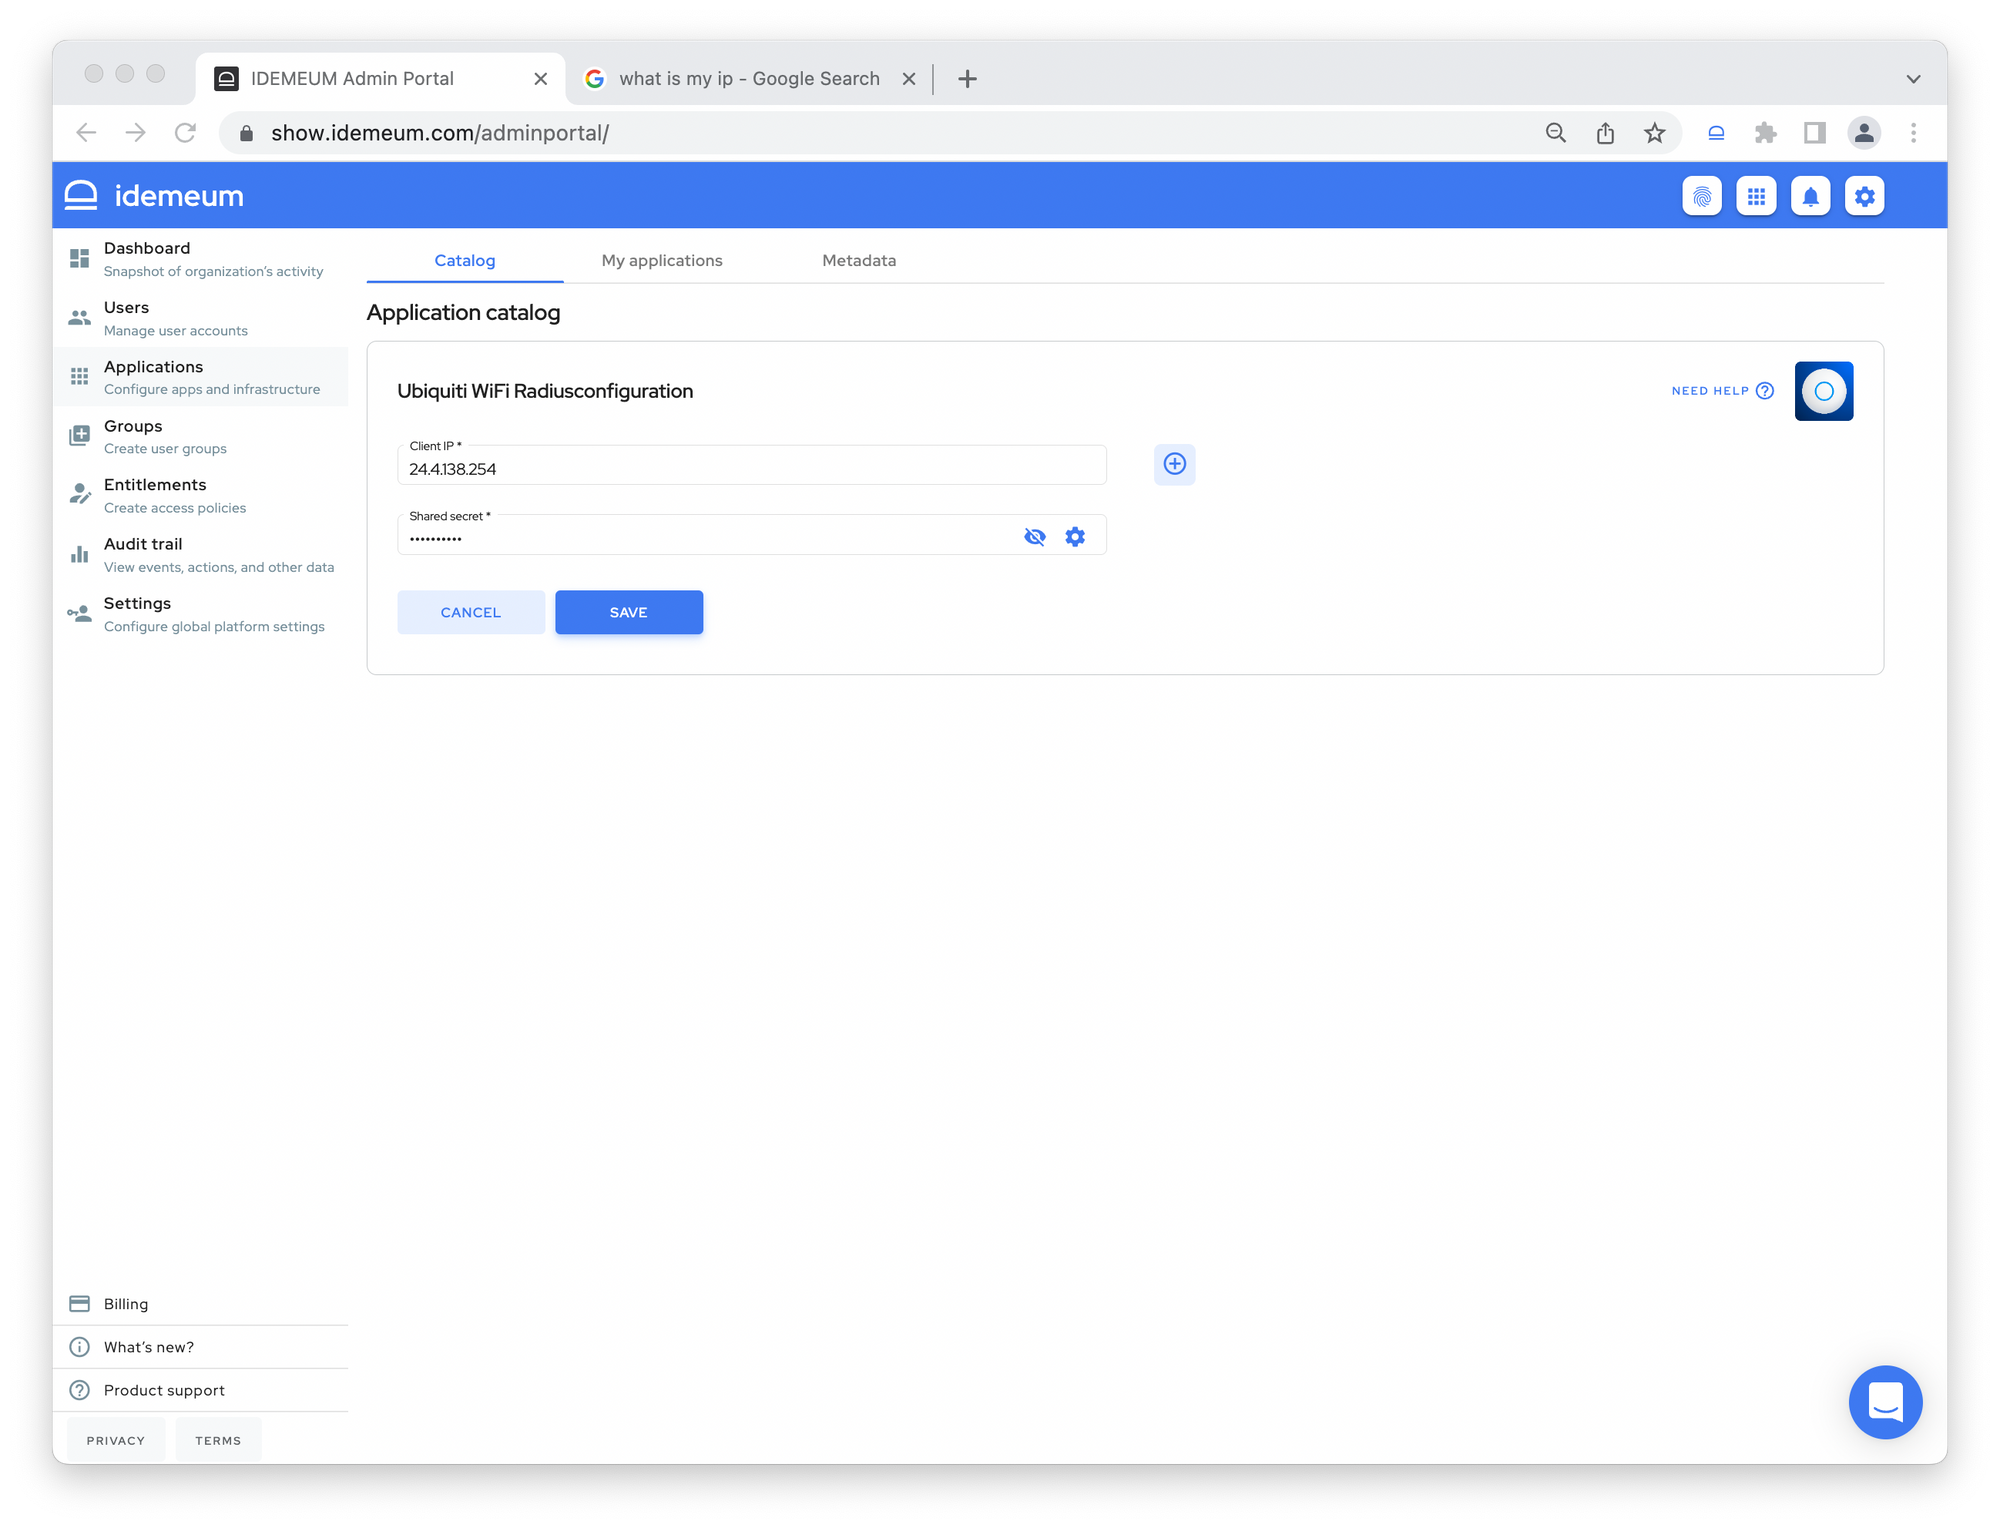Click the browser share icon
The image size is (2000, 1529).
(1605, 133)
